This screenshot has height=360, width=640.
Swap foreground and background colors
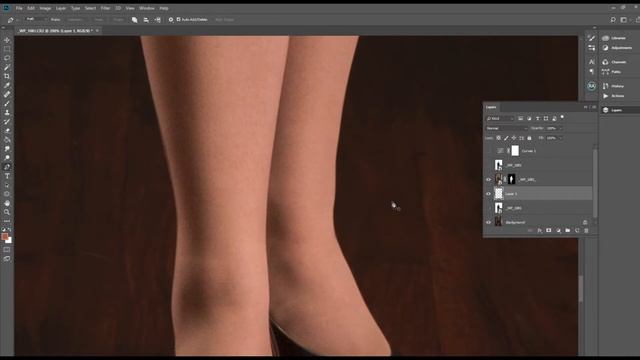tap(10, 230)
